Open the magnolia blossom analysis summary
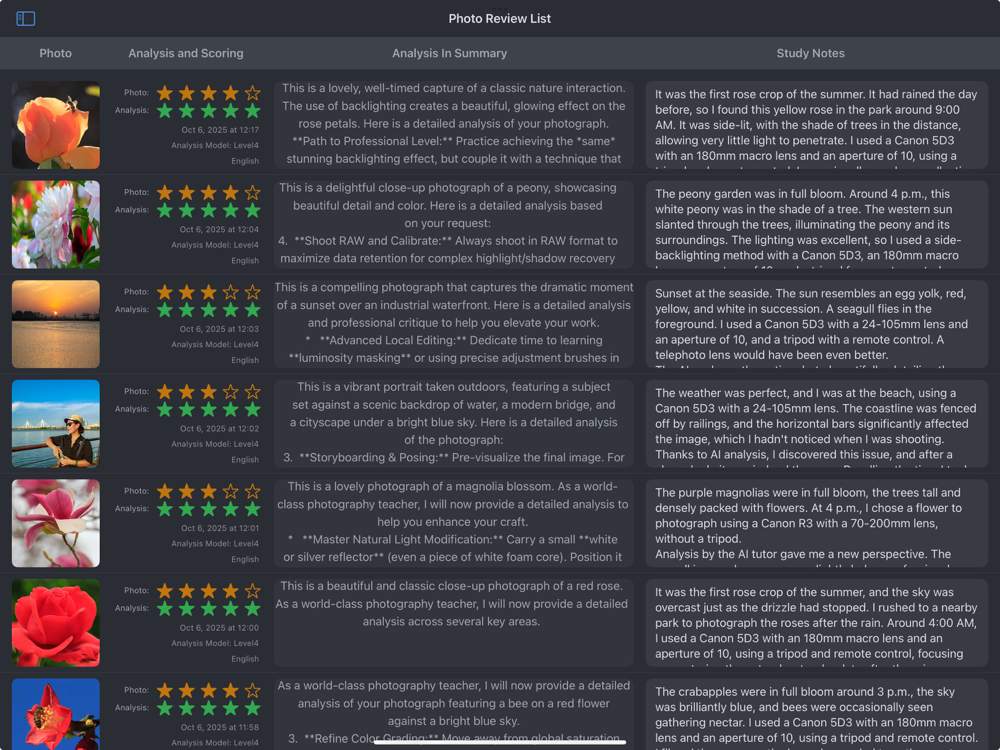 pyautogui.click(x=453, y=522)
